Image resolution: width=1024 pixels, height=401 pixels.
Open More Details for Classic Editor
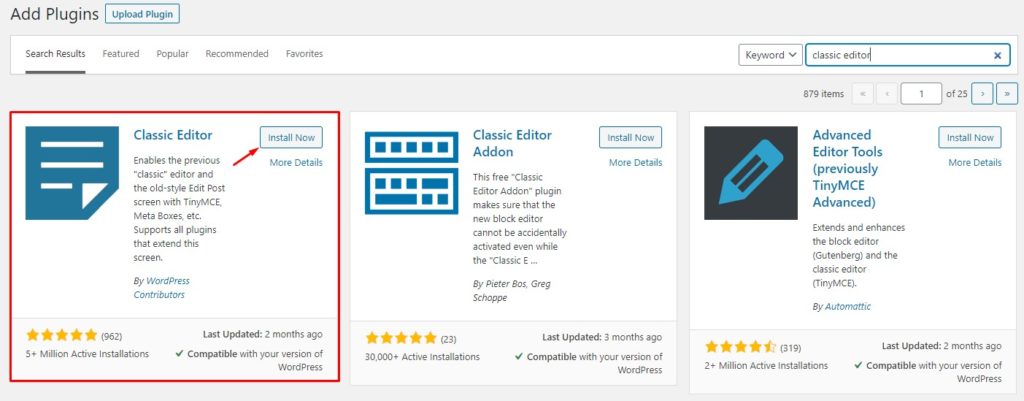click(x=296, y=163)
